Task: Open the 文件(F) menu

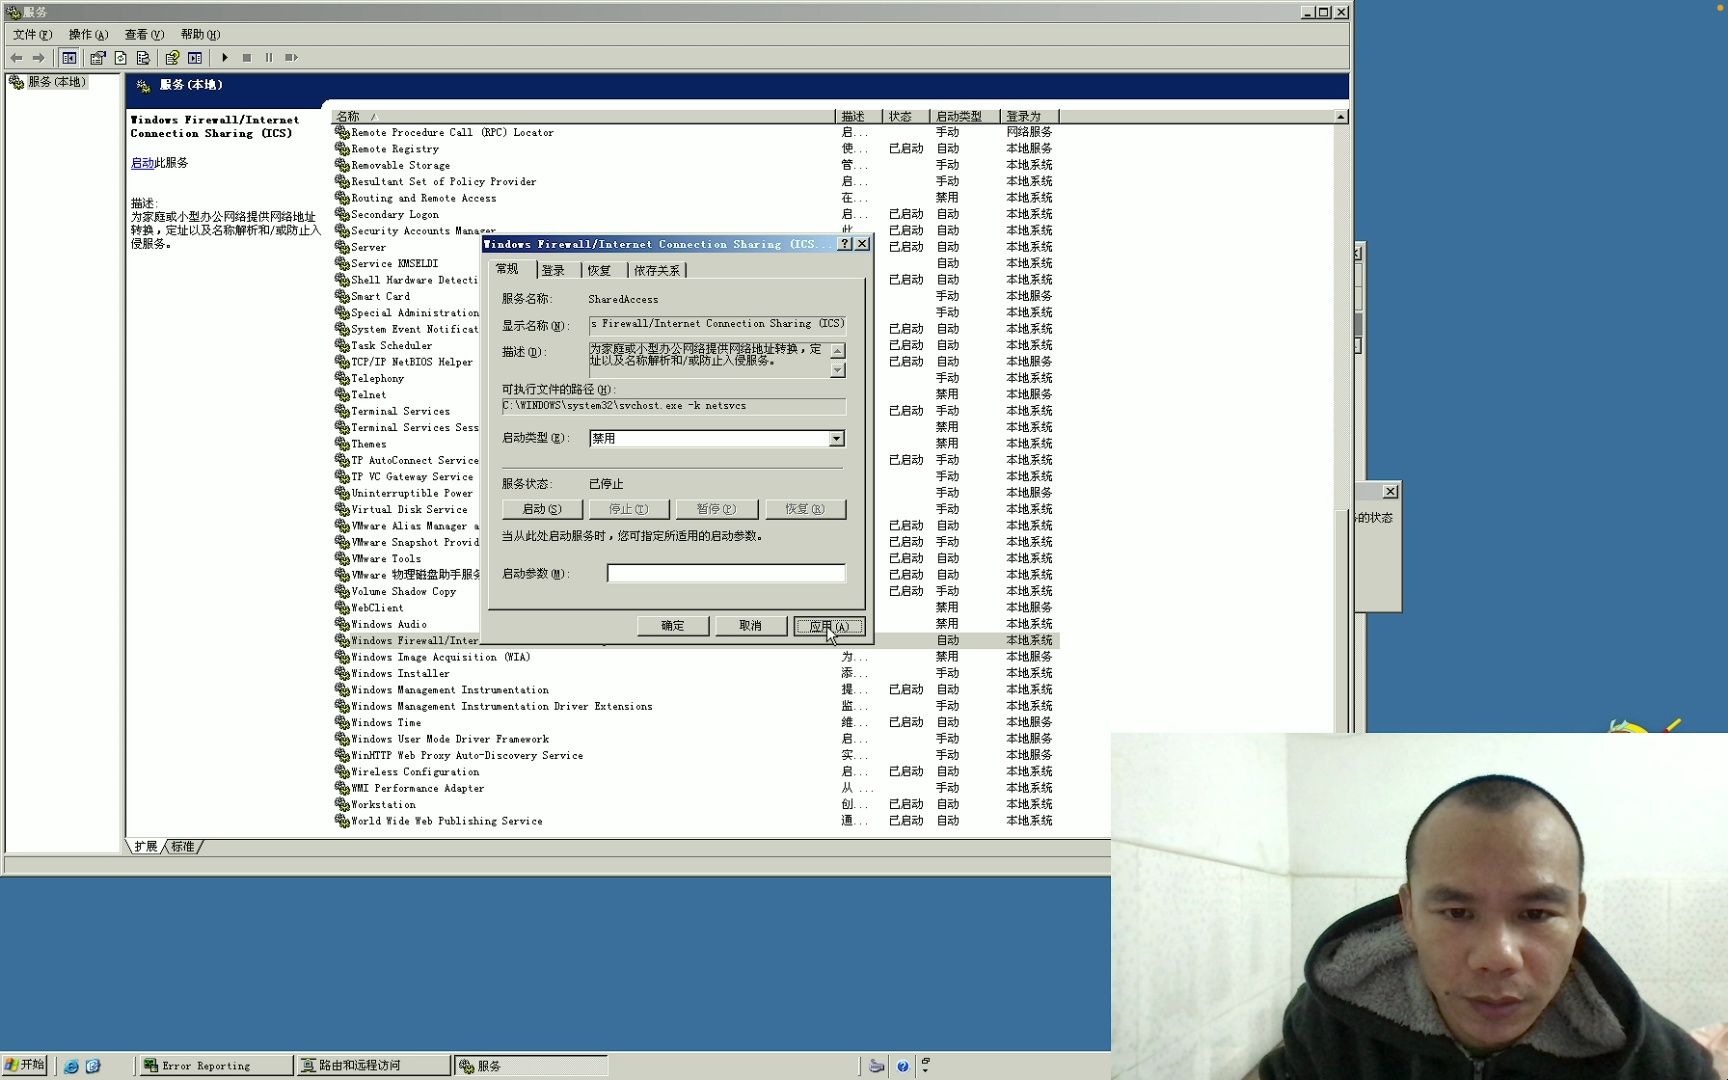Action: [x=32, y=35]
